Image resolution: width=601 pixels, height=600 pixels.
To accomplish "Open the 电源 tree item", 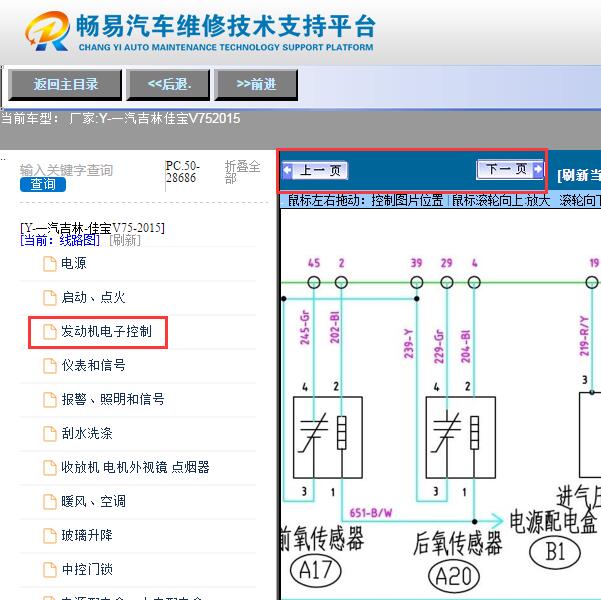I will [74, 263].
